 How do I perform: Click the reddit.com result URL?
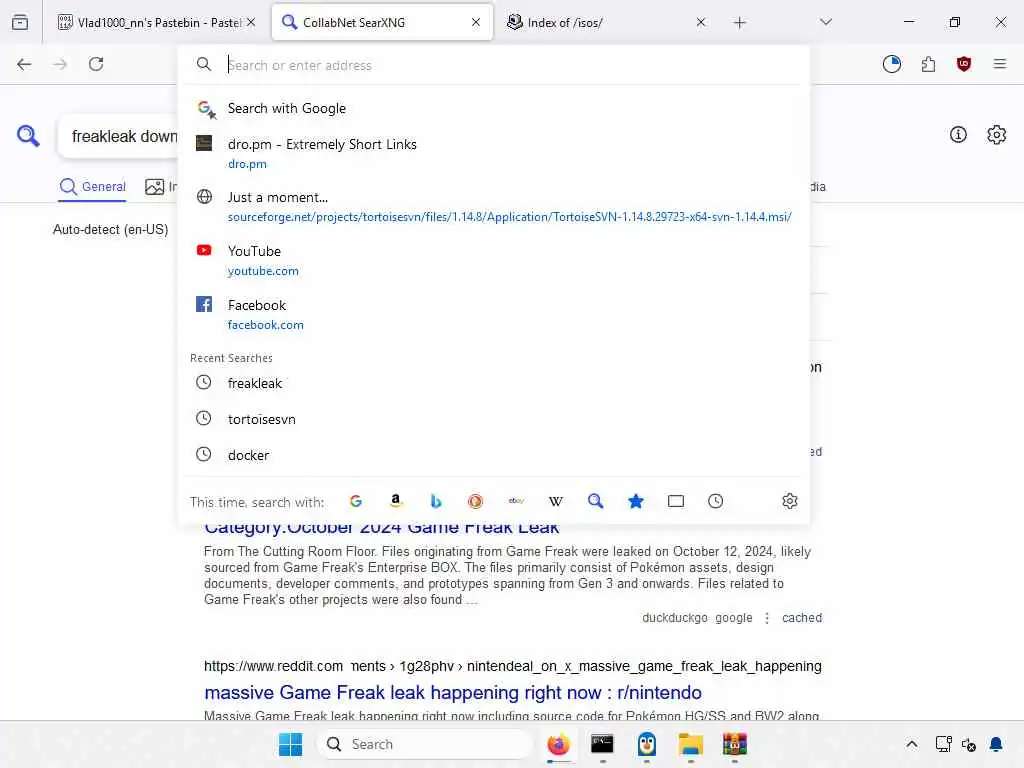tap(513, 666)
